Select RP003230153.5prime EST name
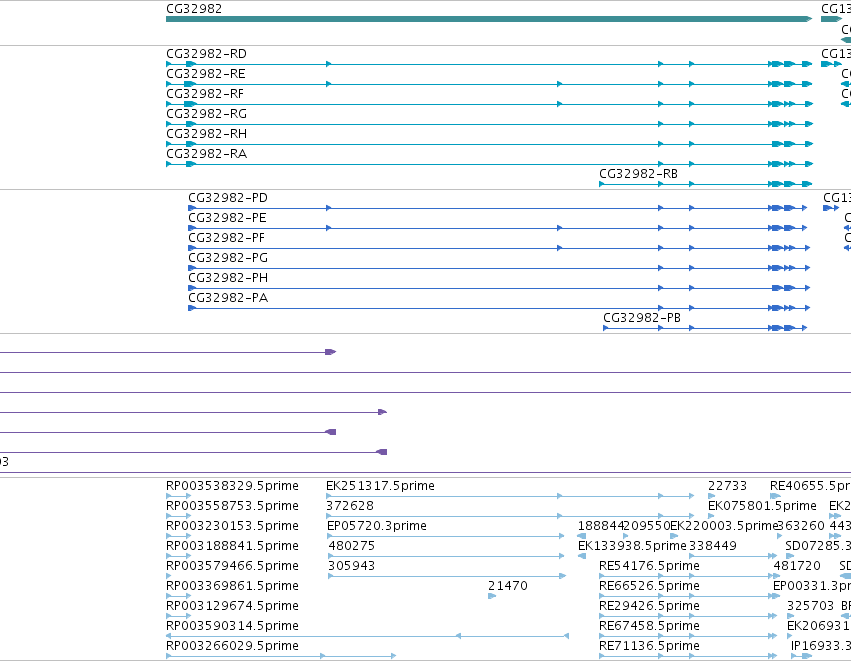Viewport: 851px width, 661px height. click(232, 526)
